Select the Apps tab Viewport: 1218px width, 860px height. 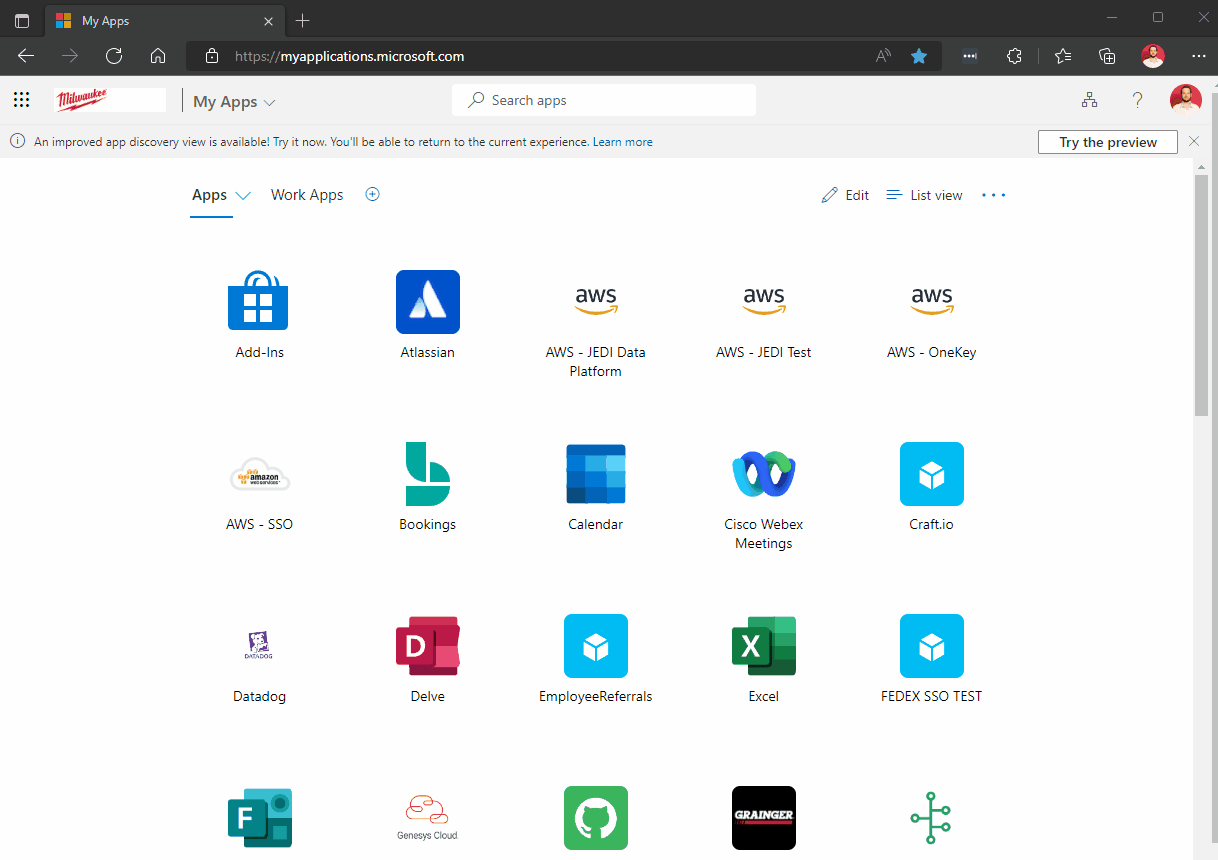209,195
